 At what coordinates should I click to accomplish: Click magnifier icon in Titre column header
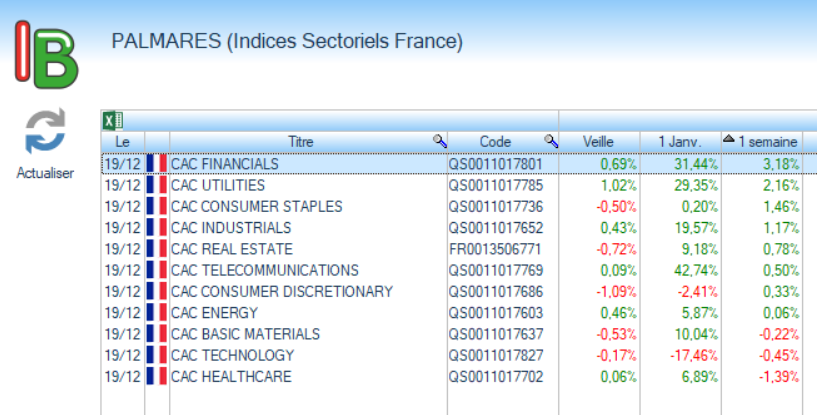coord(439,142)
